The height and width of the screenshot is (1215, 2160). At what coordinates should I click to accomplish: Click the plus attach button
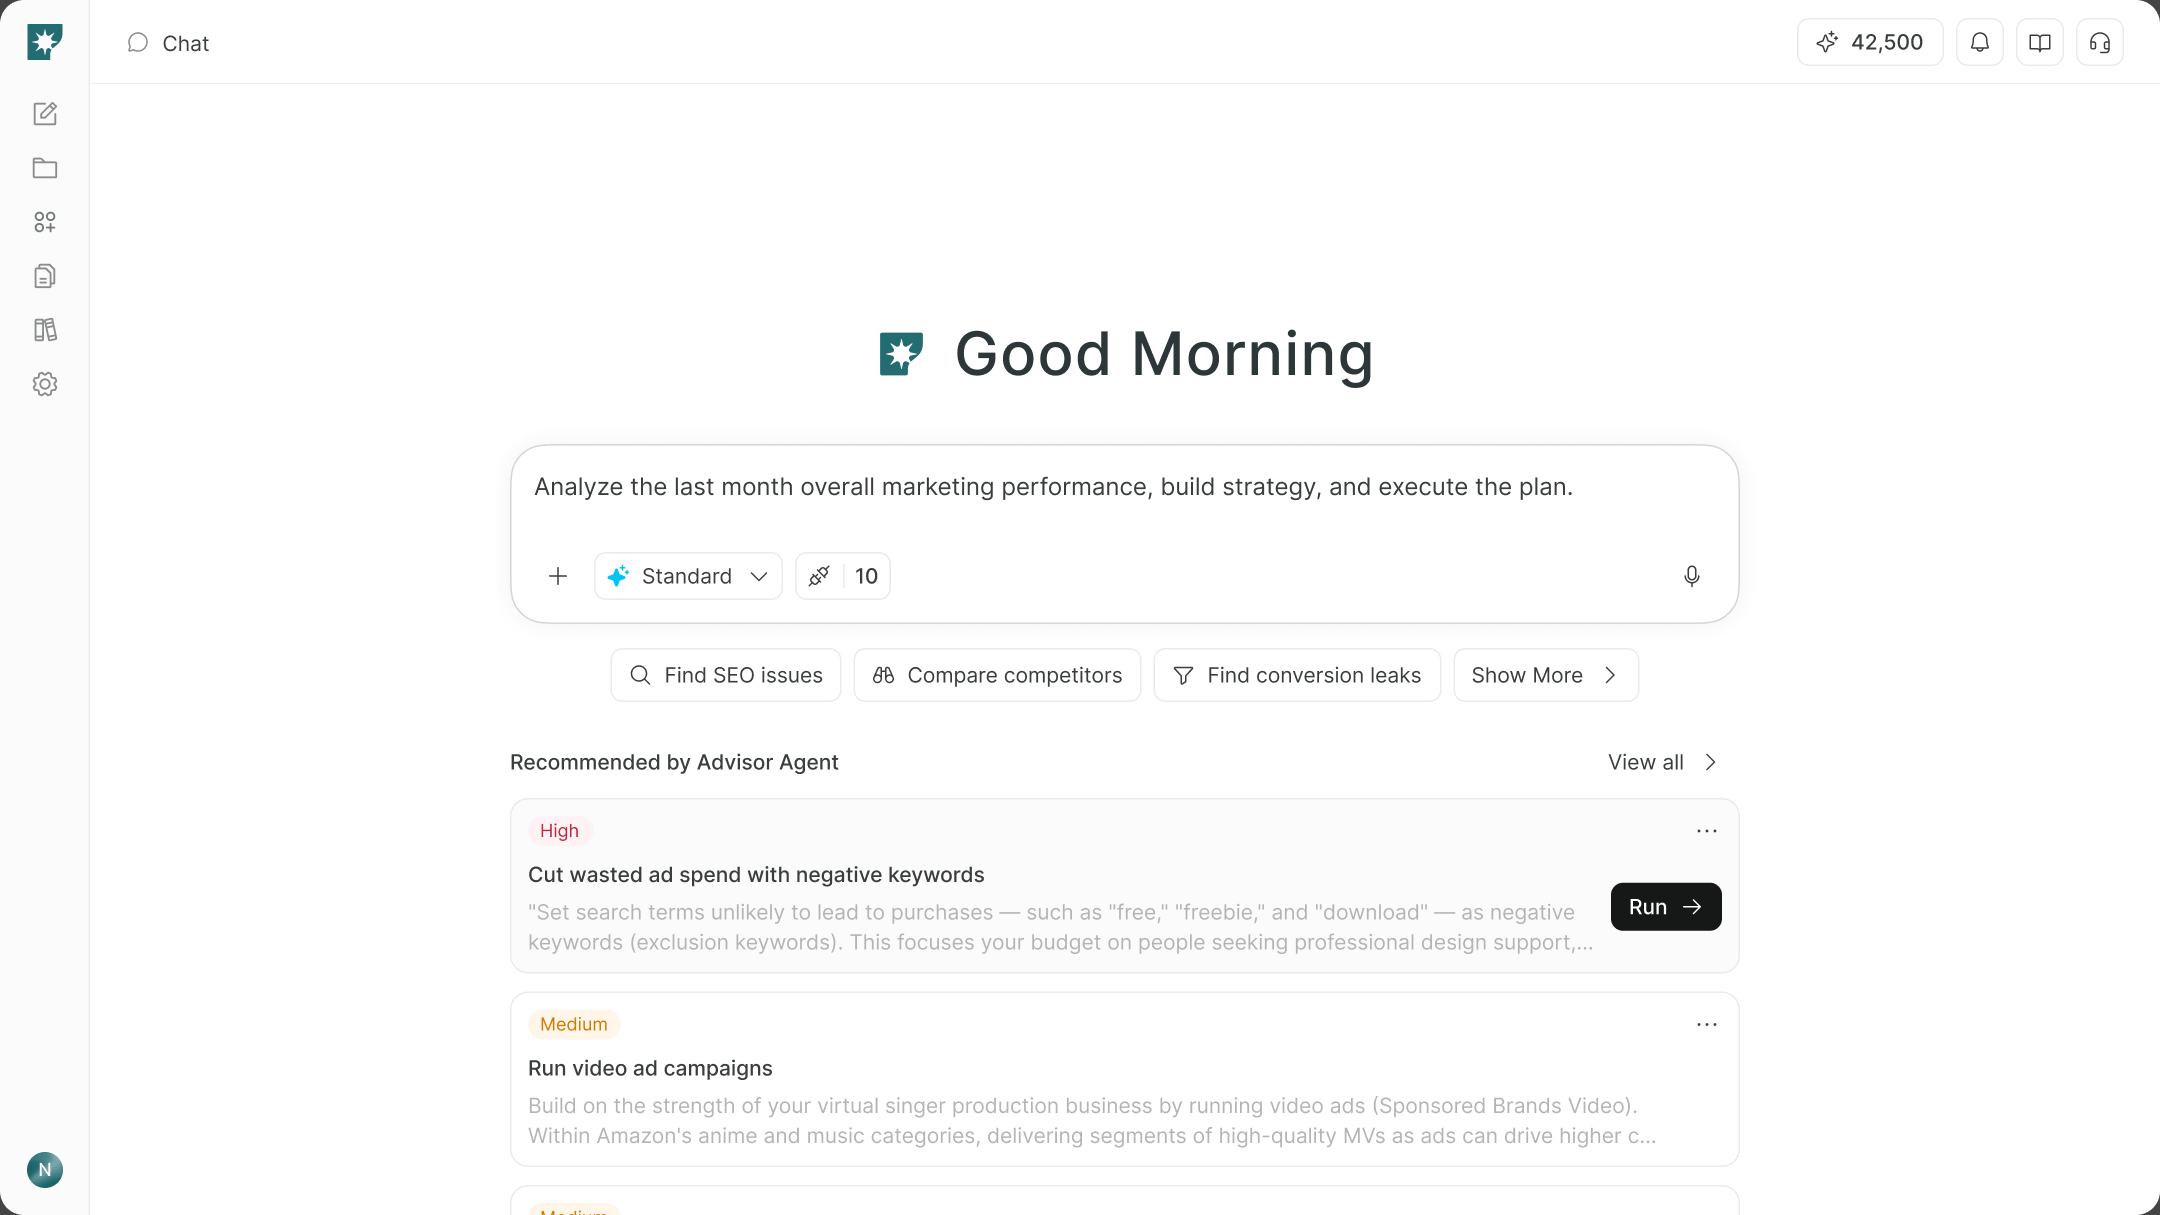558,576
